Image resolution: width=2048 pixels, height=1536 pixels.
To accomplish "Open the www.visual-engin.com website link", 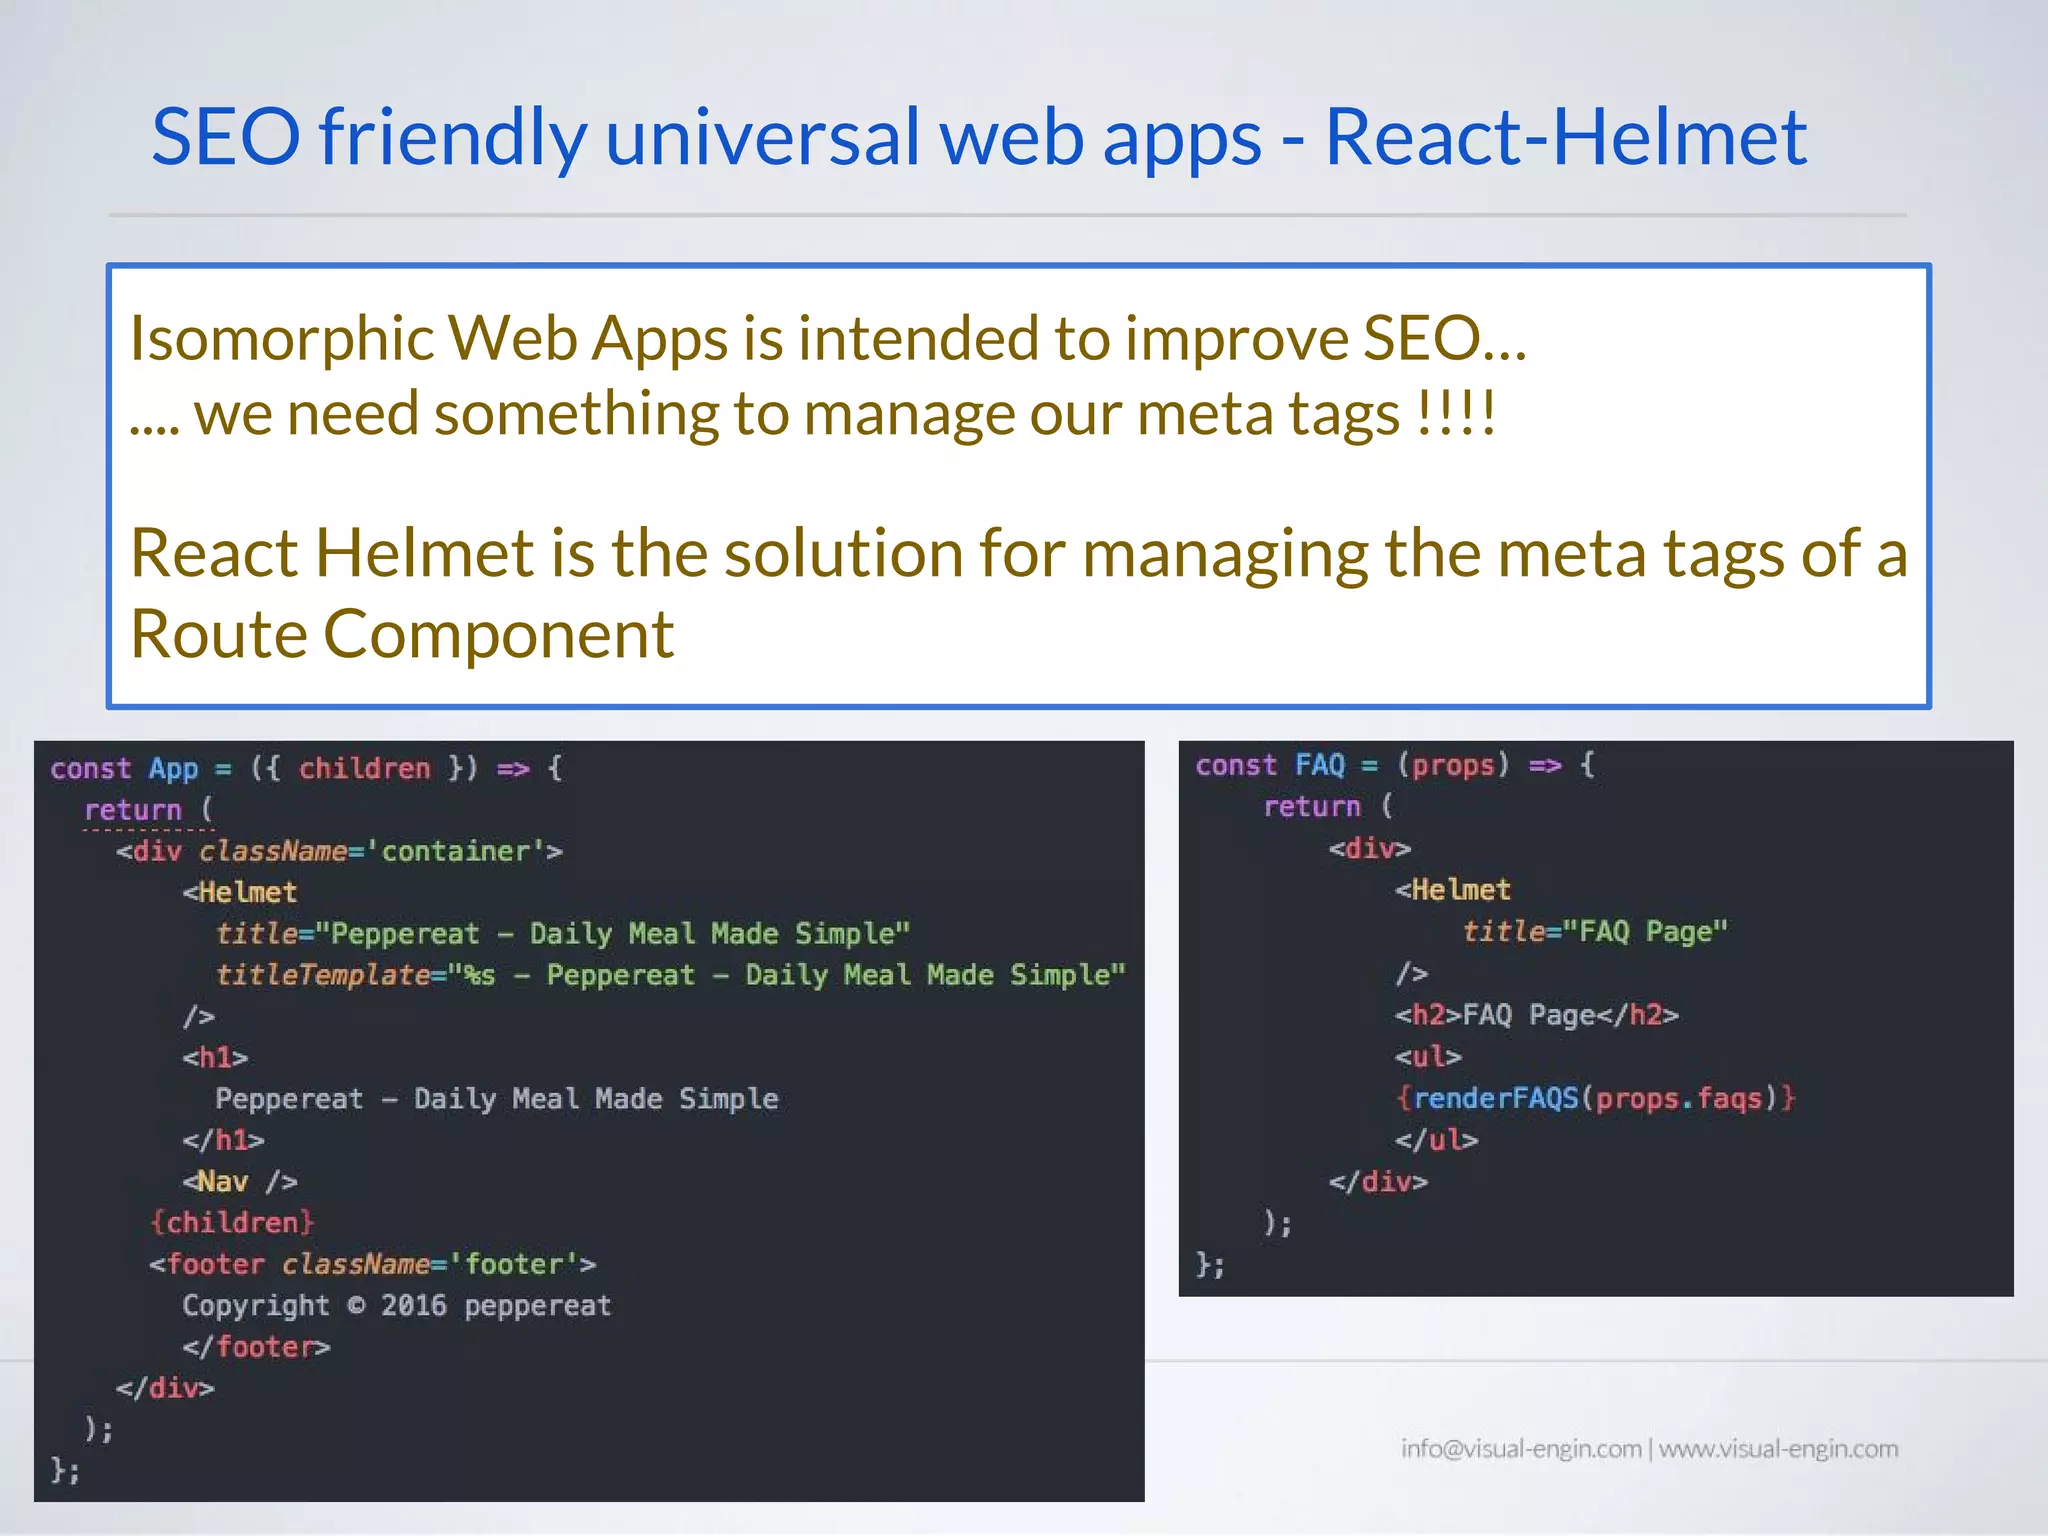I will [x=1778, y=1449].
